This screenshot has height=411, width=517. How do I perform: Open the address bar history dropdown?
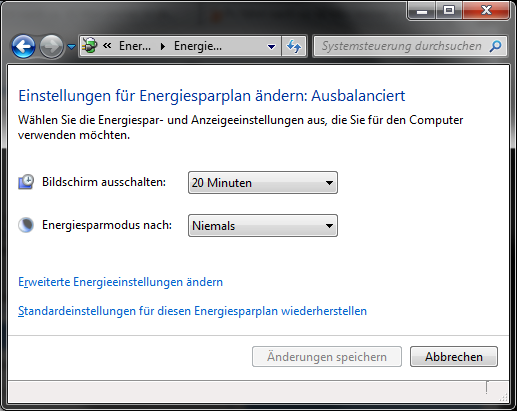[x=272, y=47]
